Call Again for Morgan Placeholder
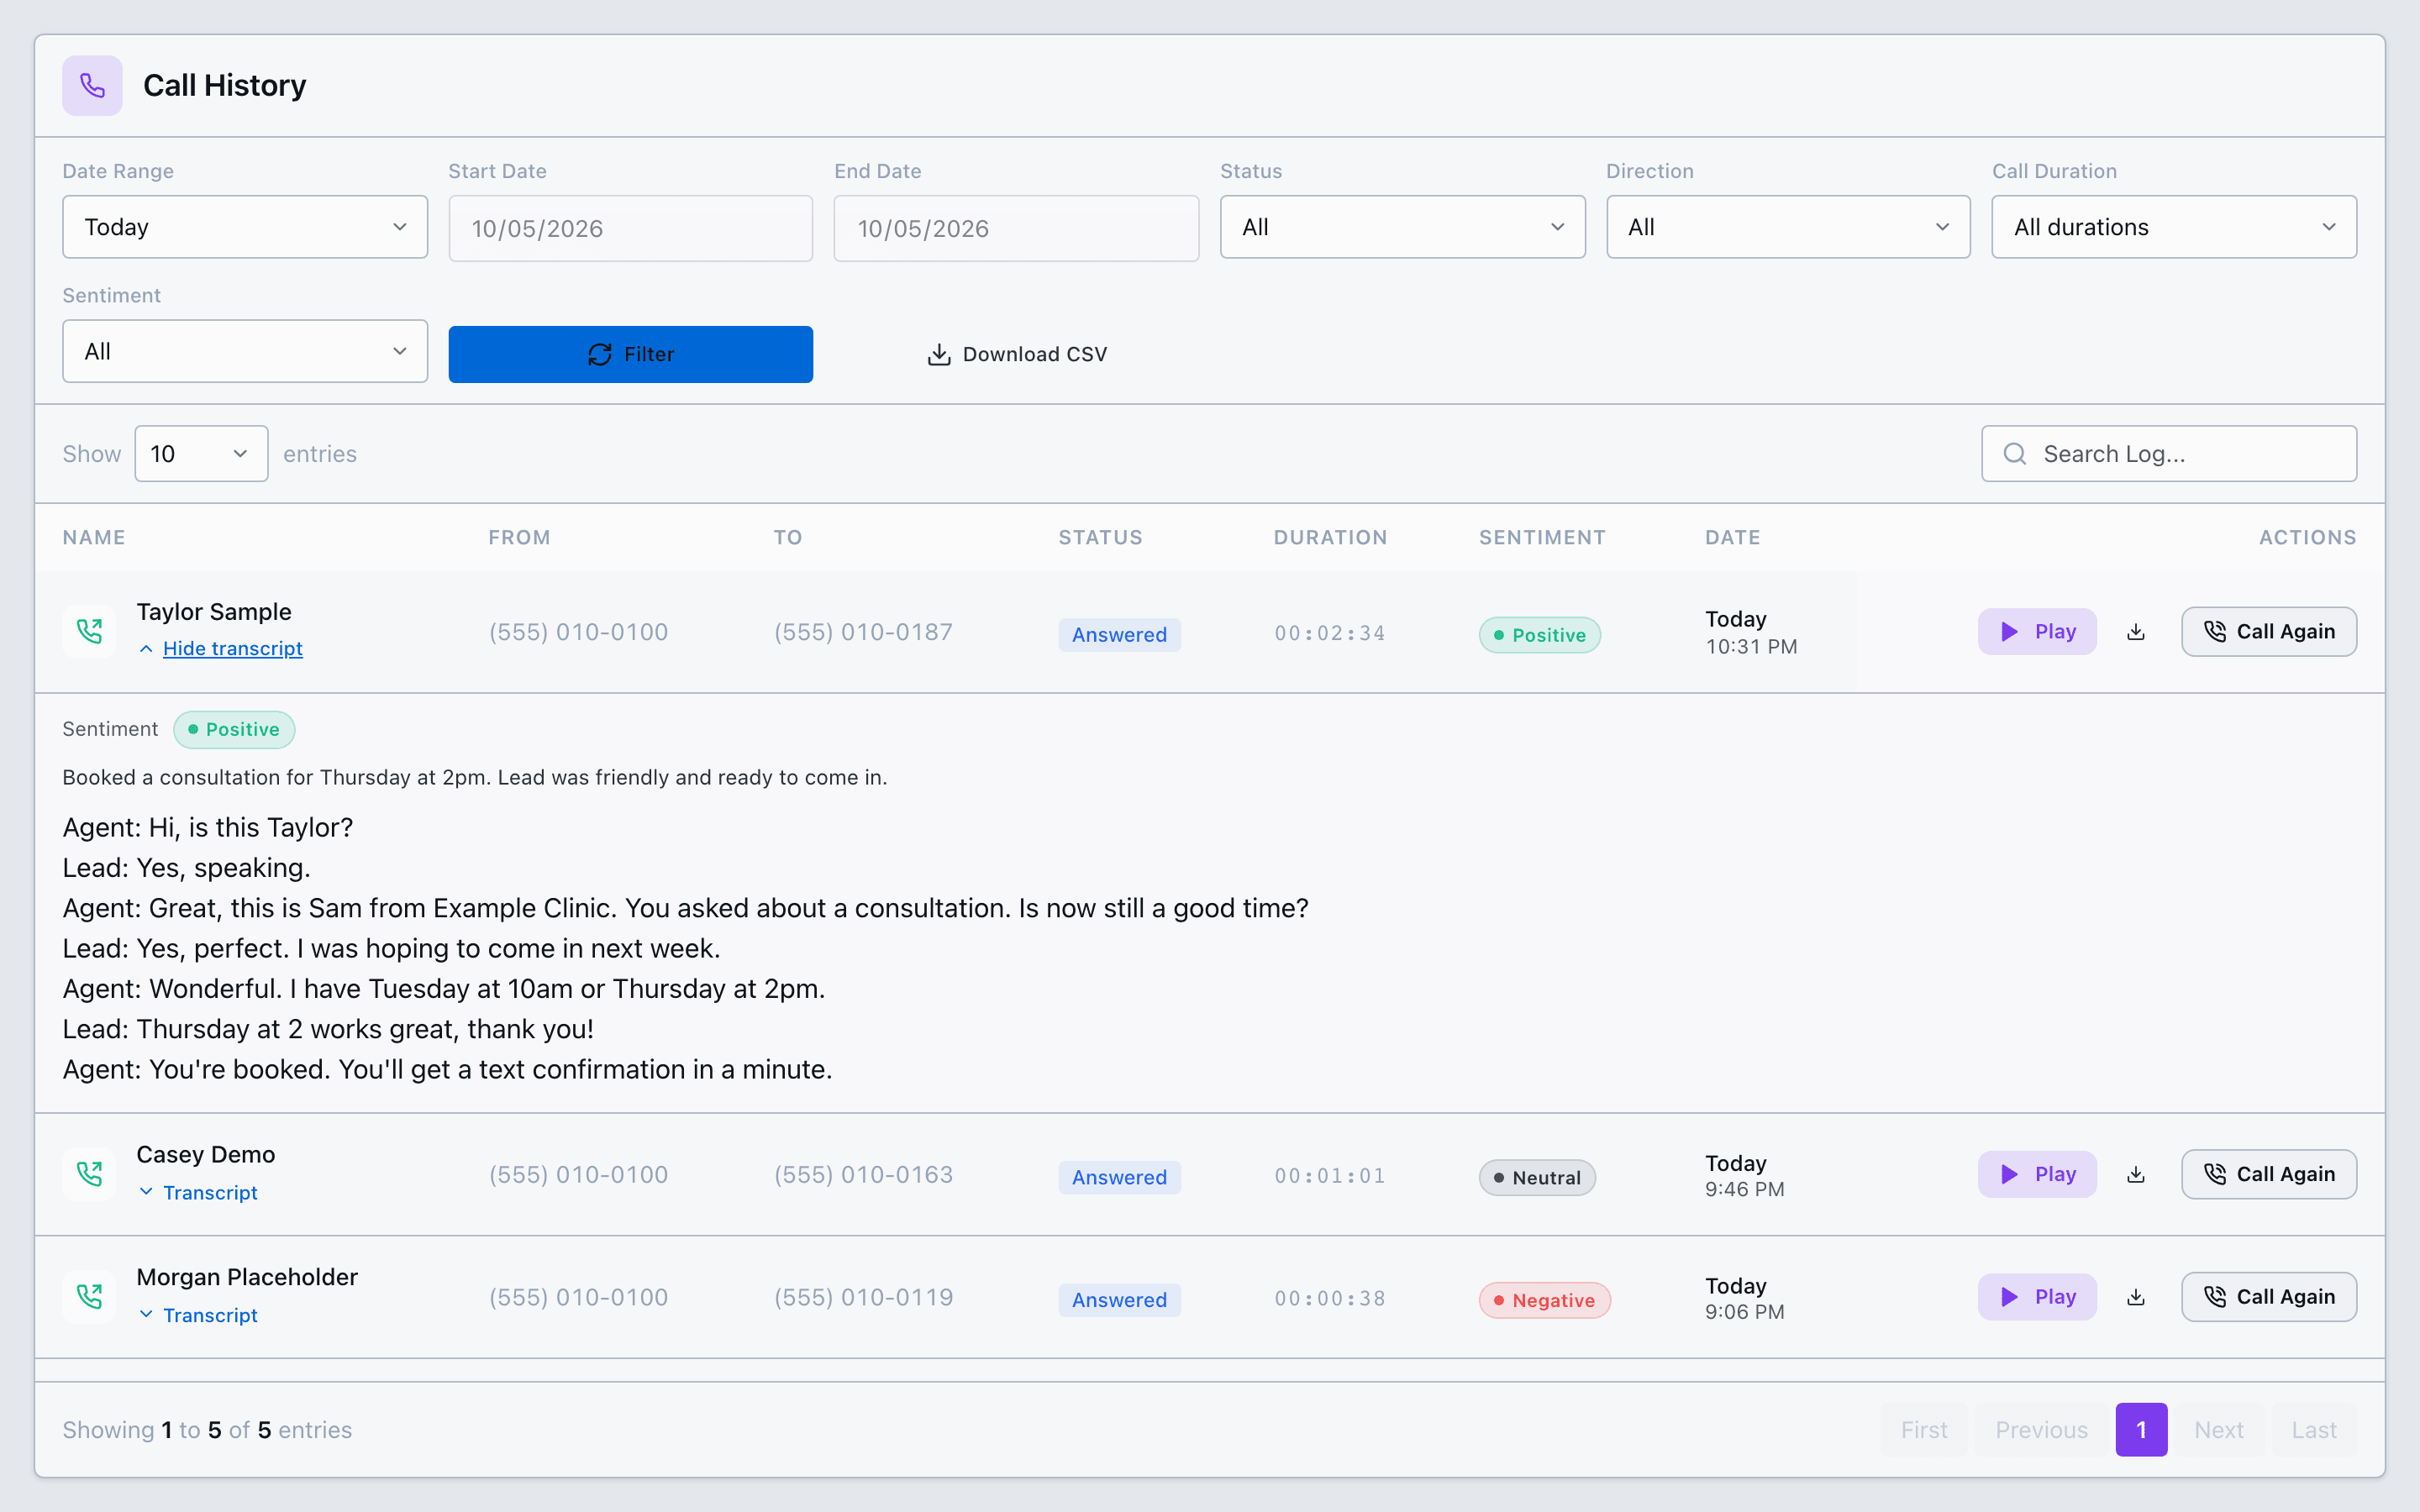2420x1512 pixels. coord(2269,1297)
